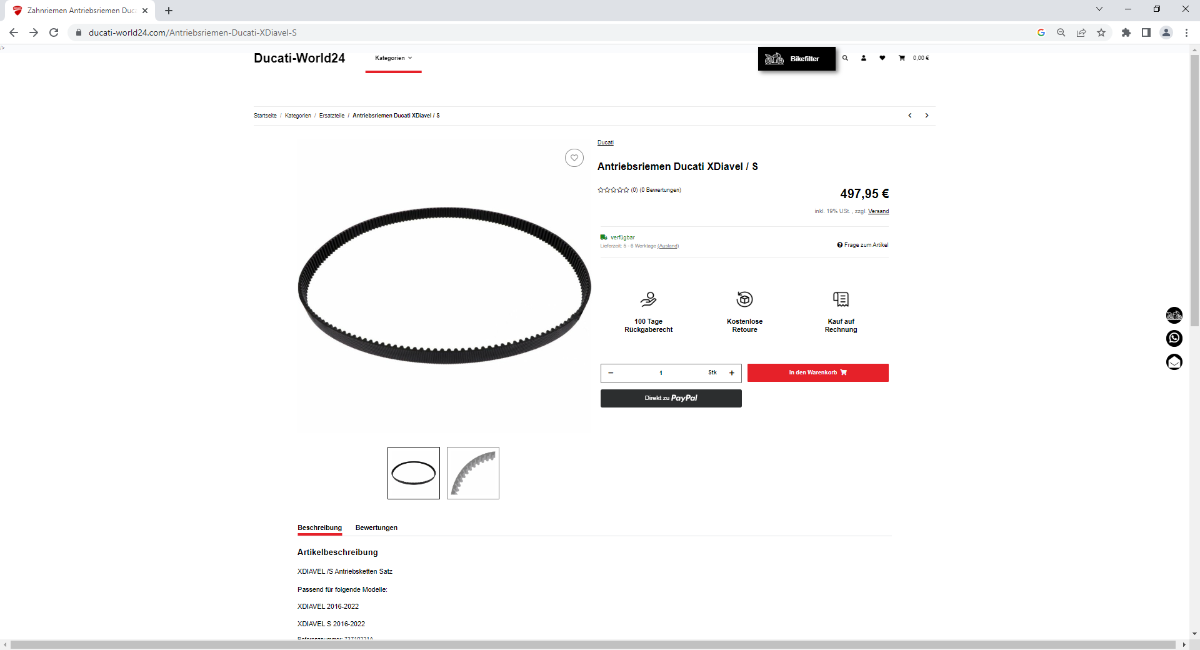Image resolution: width=1200 pixels, height=650 pixels.
Task: Select the belt teeth close-up thumbnail
Action: [473, 473]
